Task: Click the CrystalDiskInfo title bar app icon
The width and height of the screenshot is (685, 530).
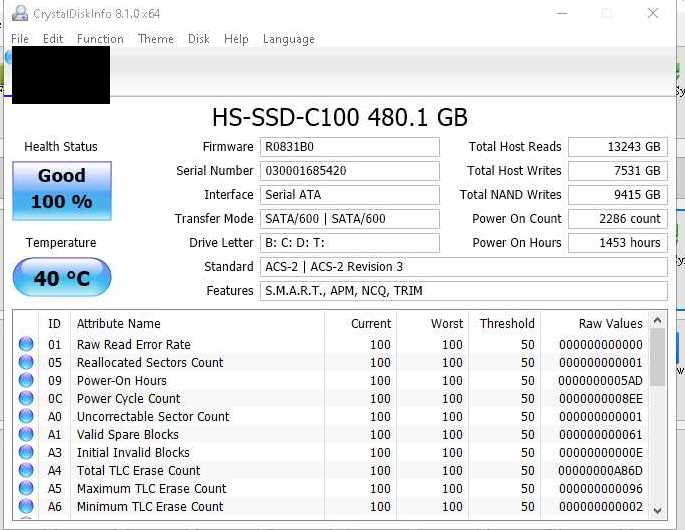Action: tap(20, 14)
